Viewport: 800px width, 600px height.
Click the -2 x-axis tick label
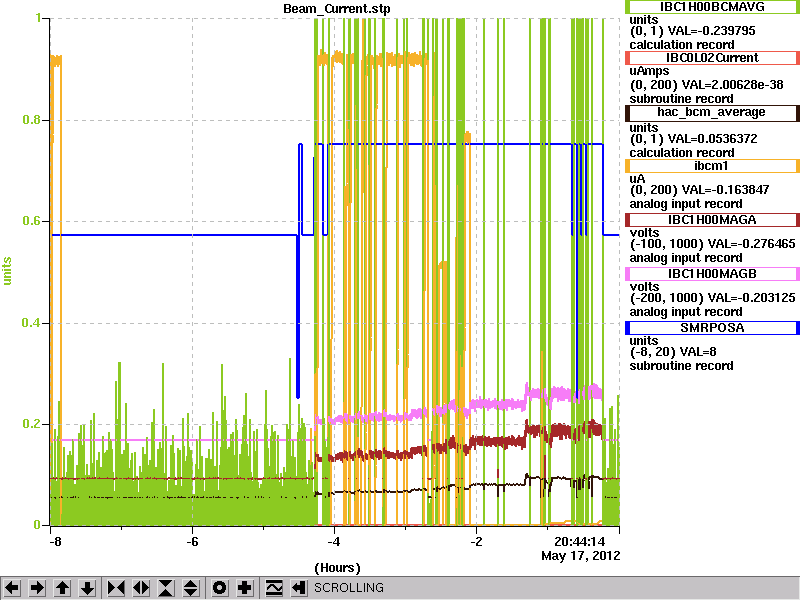(476, 541)
